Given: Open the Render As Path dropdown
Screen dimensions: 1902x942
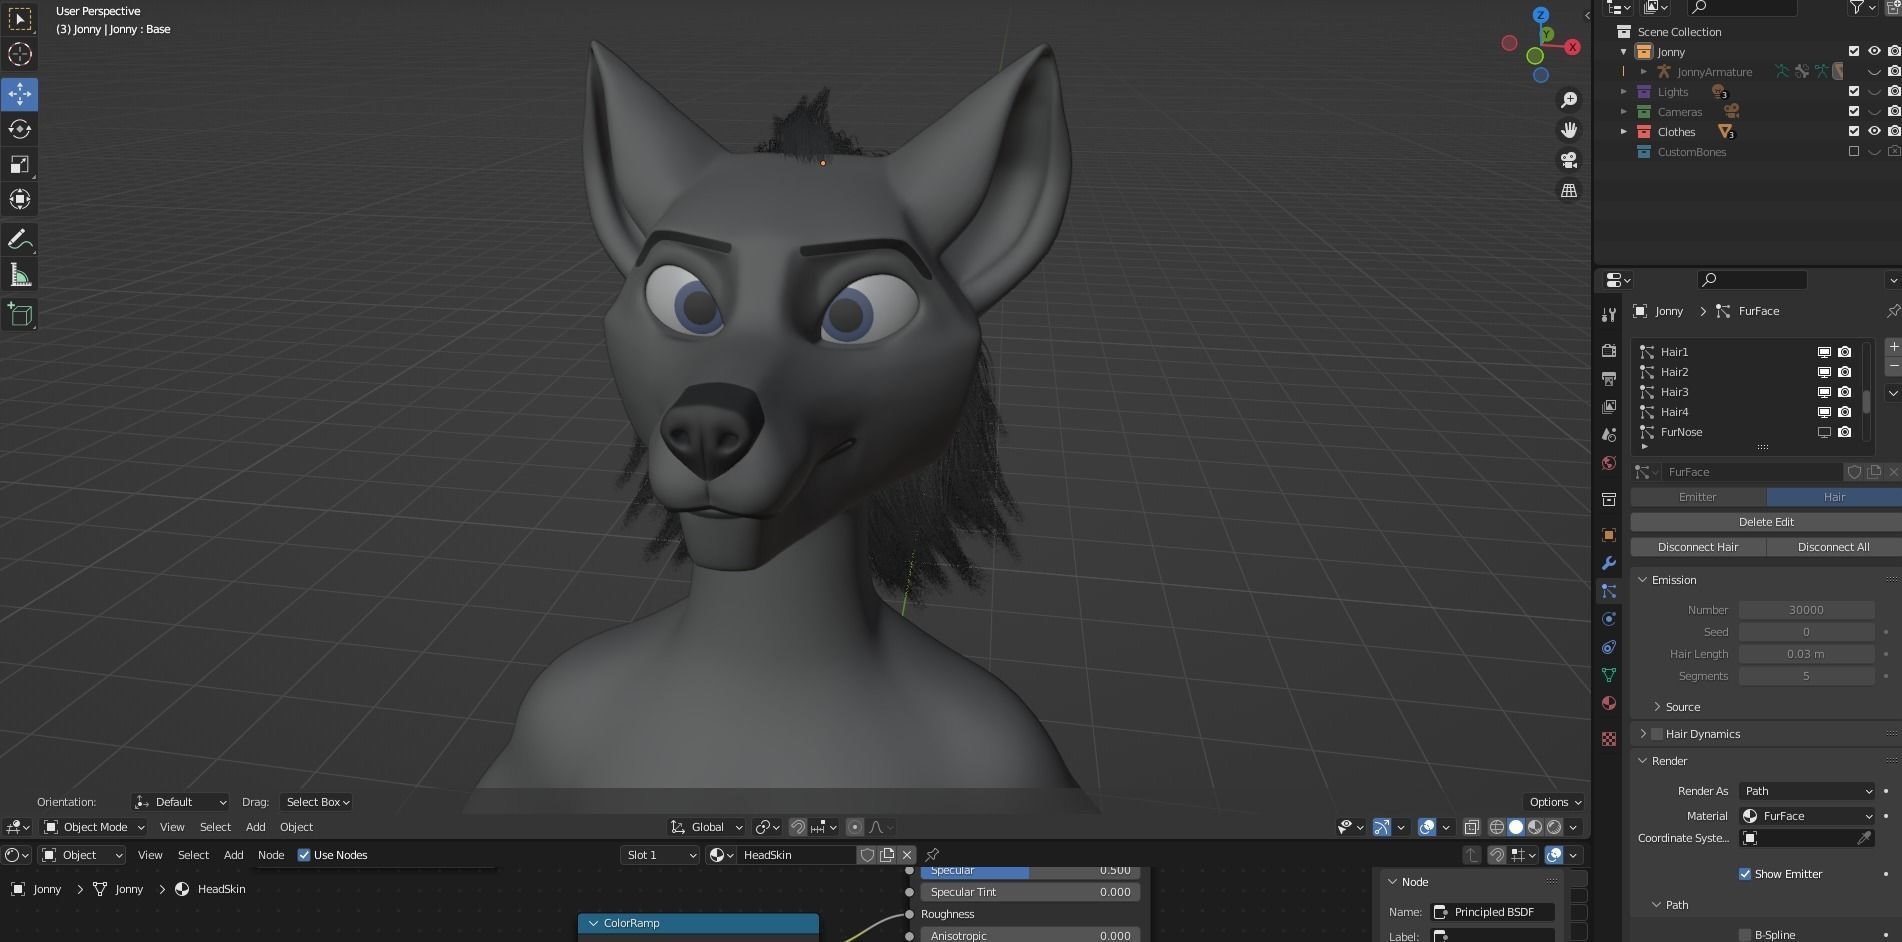Looking at the screenshot, I should tap(1806, 791).
